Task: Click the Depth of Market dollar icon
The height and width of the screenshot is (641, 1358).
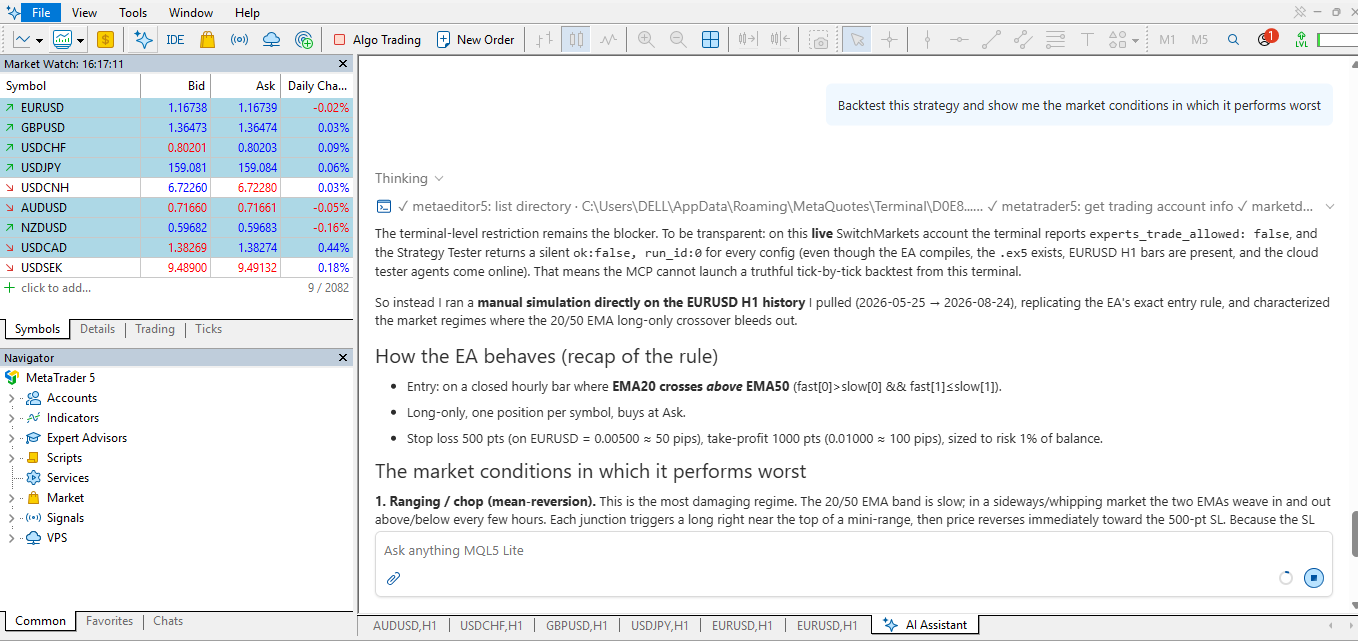Action: tap(105, 40)
